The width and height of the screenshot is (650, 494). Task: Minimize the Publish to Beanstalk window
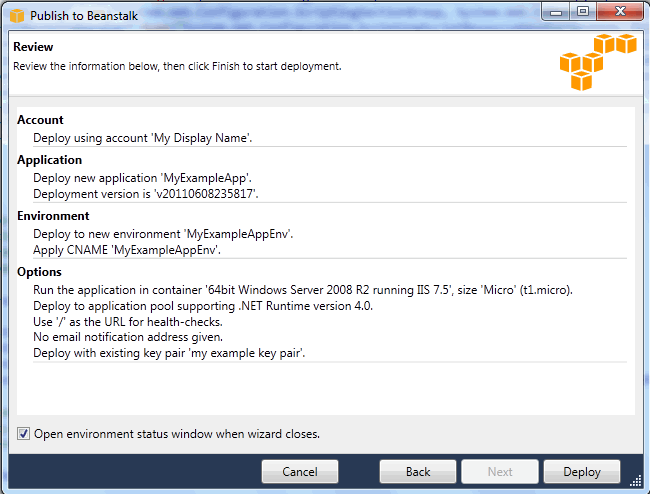click(554, 12)
